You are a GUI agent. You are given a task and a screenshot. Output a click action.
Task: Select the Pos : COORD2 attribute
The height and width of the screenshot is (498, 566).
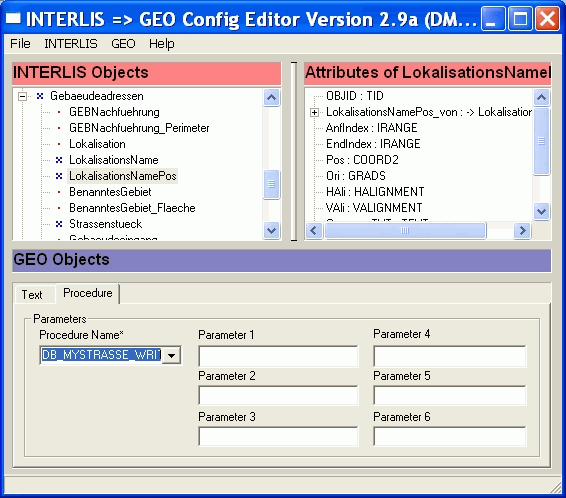(362, 160)
